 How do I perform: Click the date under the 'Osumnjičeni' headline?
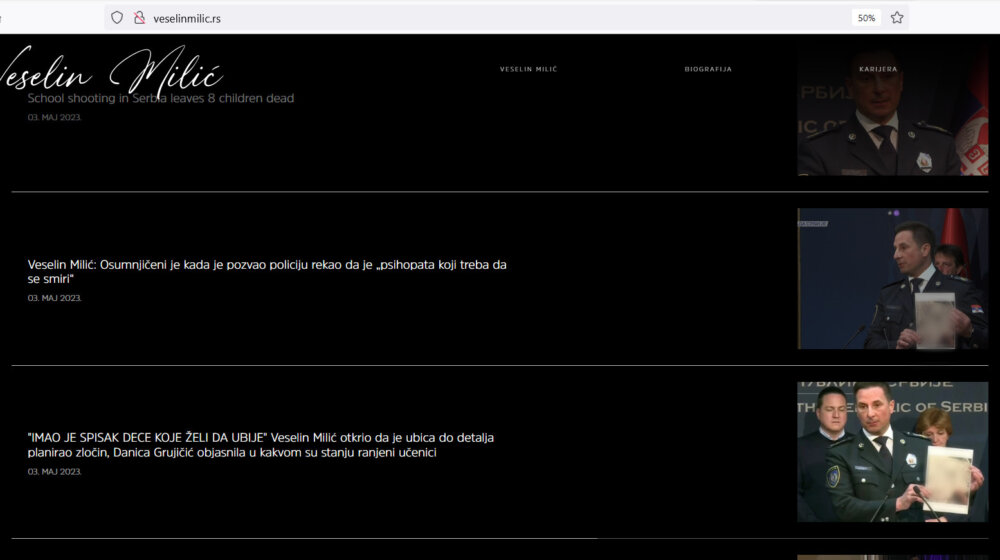tap(54, 298)
